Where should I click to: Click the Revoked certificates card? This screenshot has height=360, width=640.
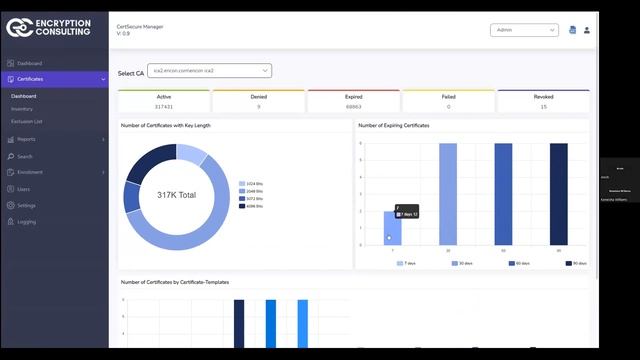tap(544, 101)
